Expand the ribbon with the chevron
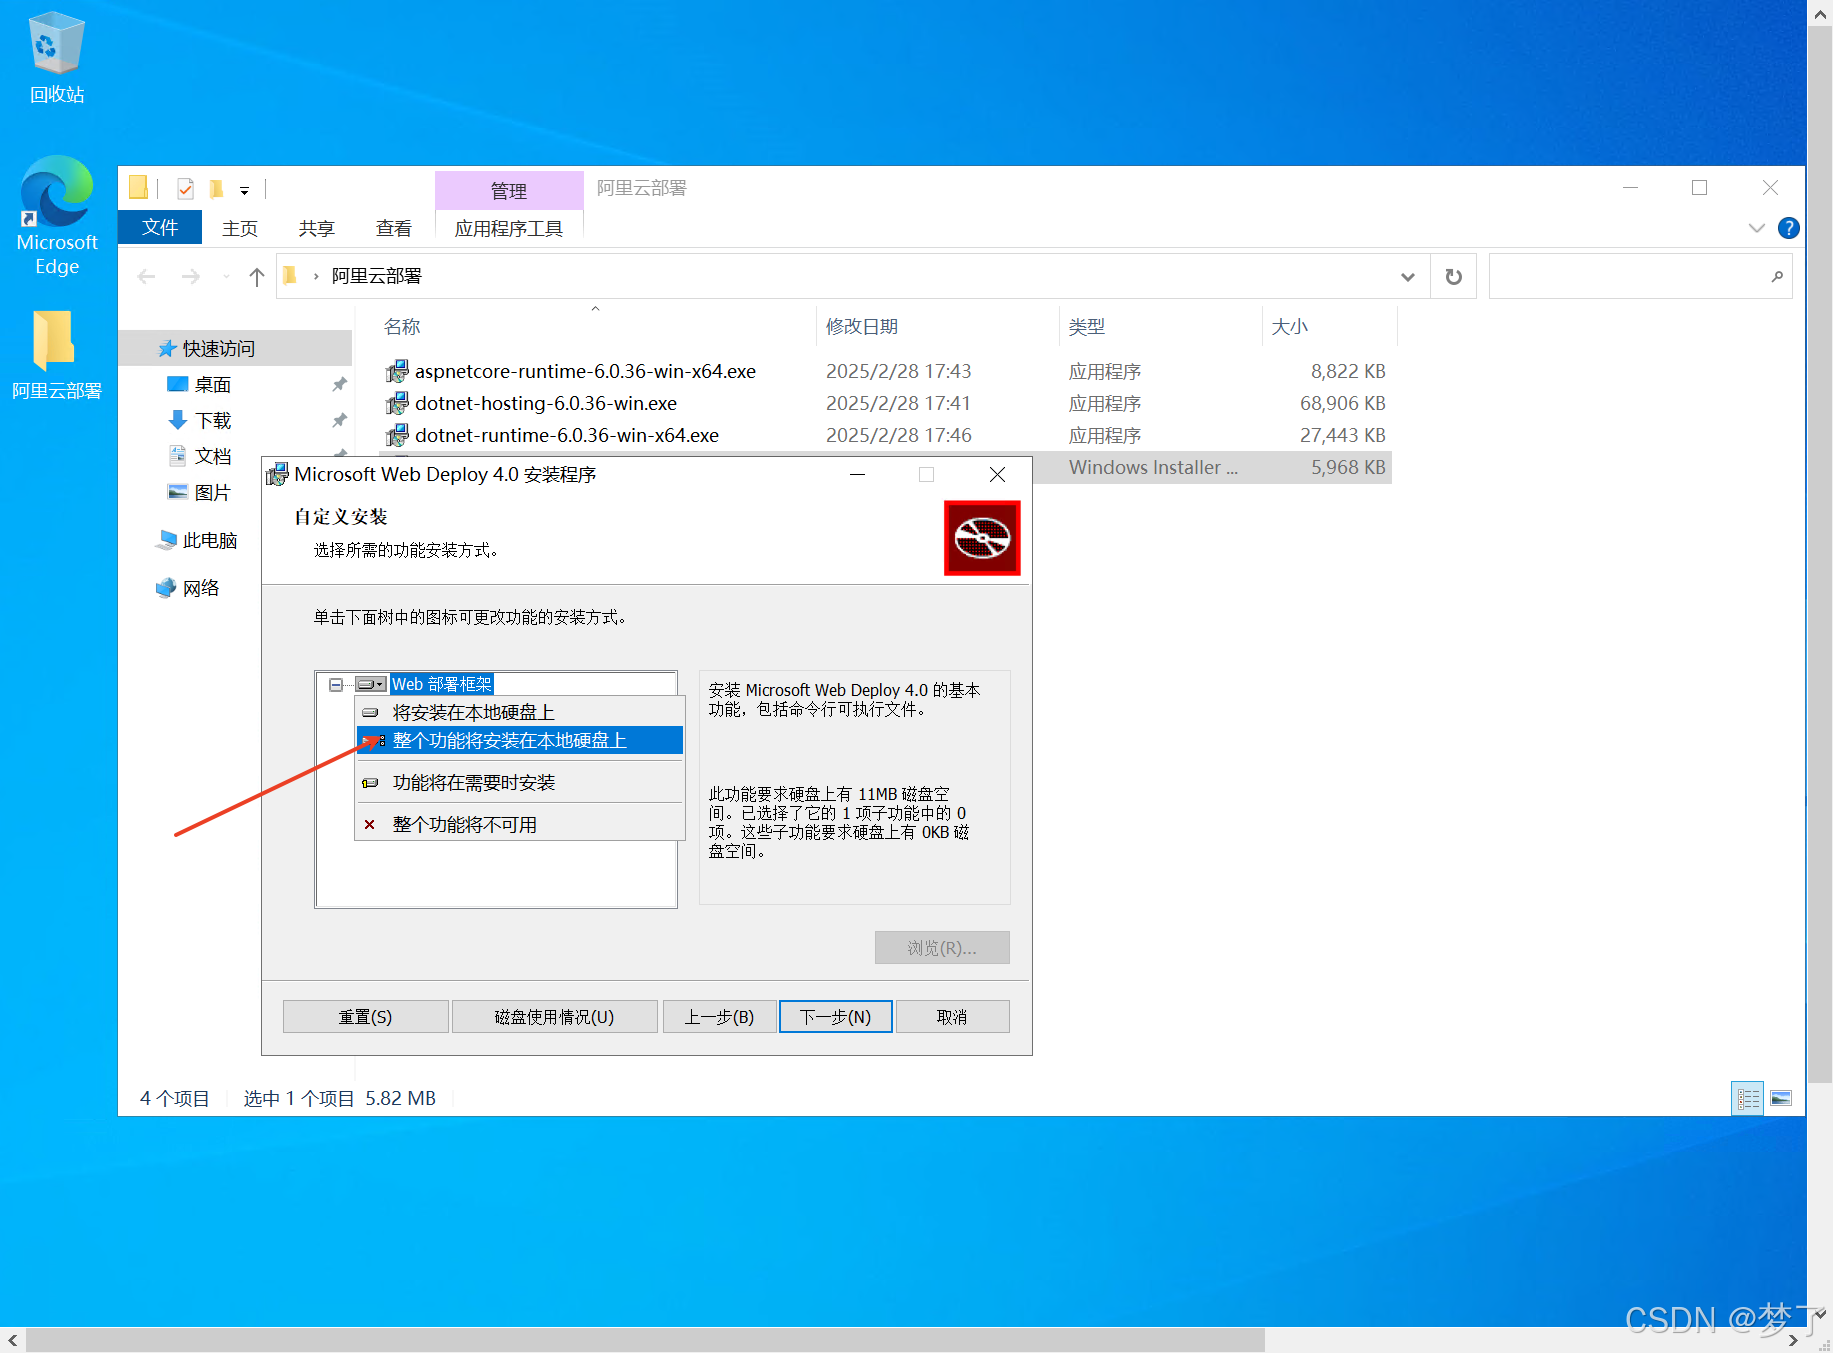The width and height of the screenshot is (1833, 1353). [1757, 228]
